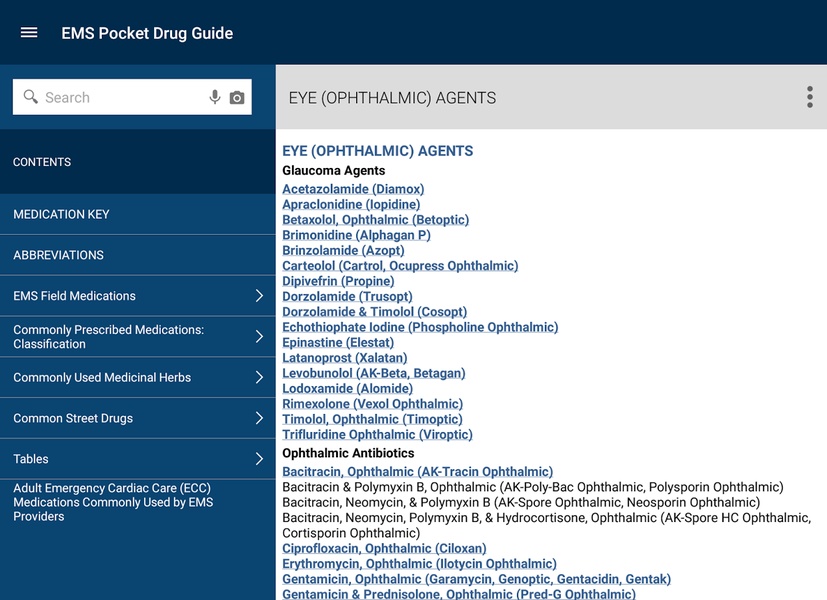The width and height of the screenshot is (827, 600).
Task: Open Common Street Drugs entry
Action: [138, 418]
